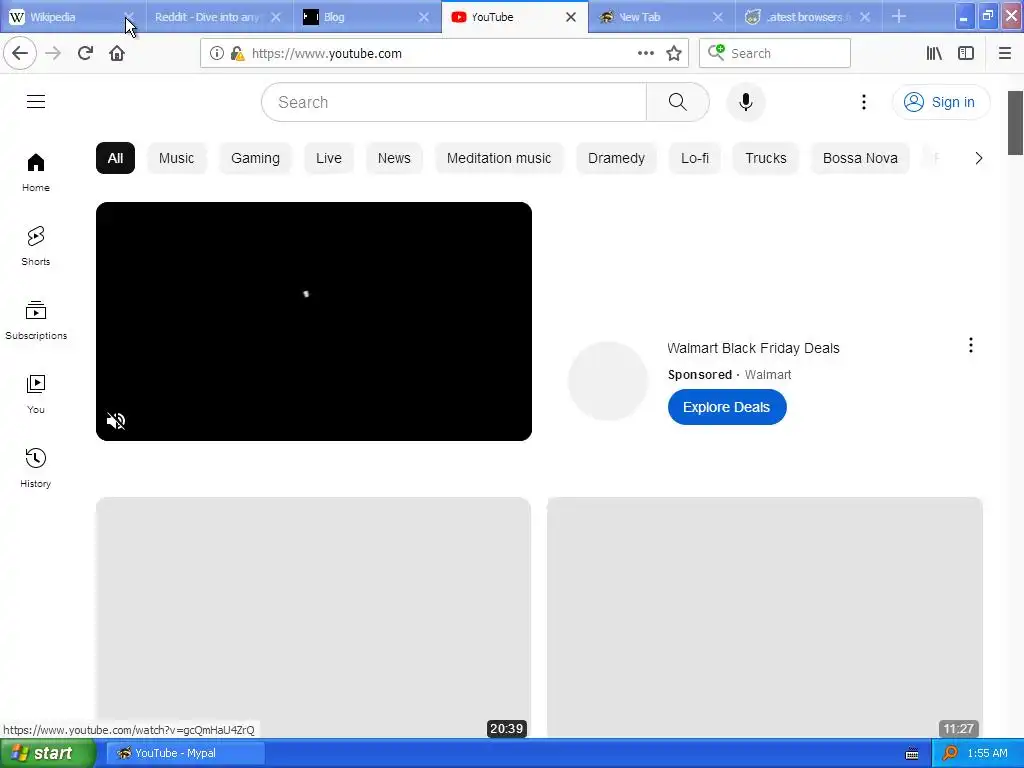Click YouTube - Mypal taskbar button
Screen dimensions: 1024x768
[x=185, y=753]
